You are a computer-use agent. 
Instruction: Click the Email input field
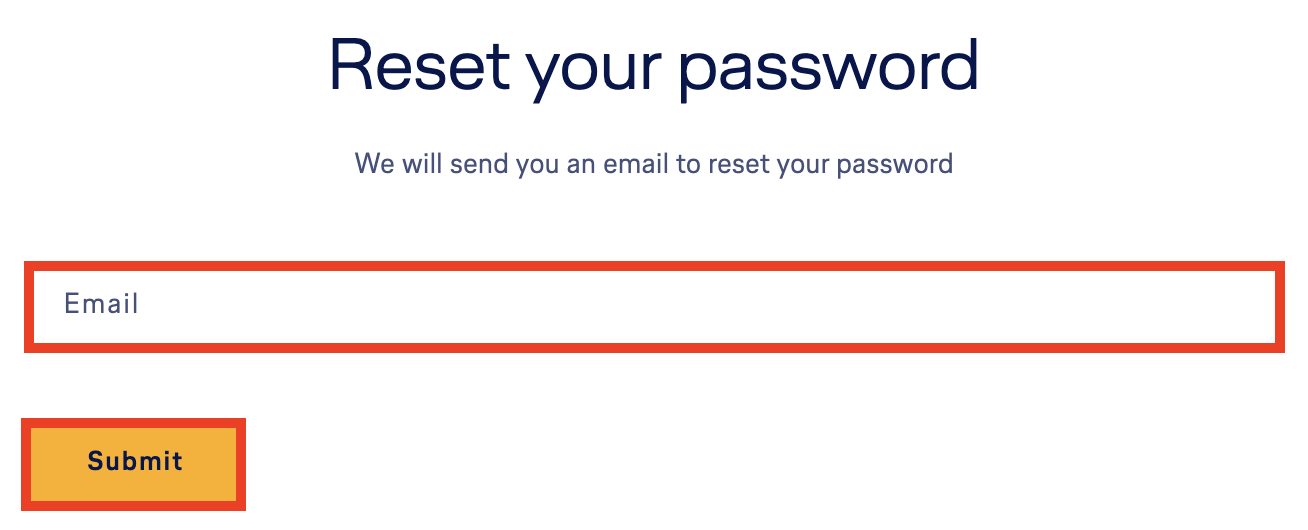[654, 306]
